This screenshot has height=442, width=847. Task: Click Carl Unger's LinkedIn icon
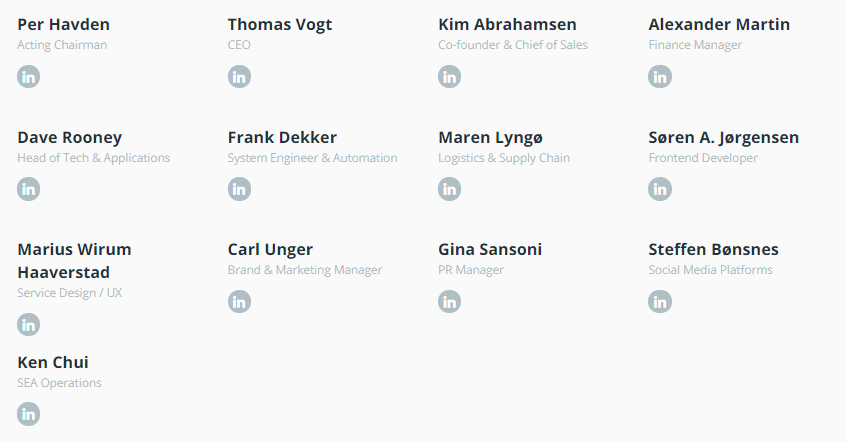tap(239, 302)
